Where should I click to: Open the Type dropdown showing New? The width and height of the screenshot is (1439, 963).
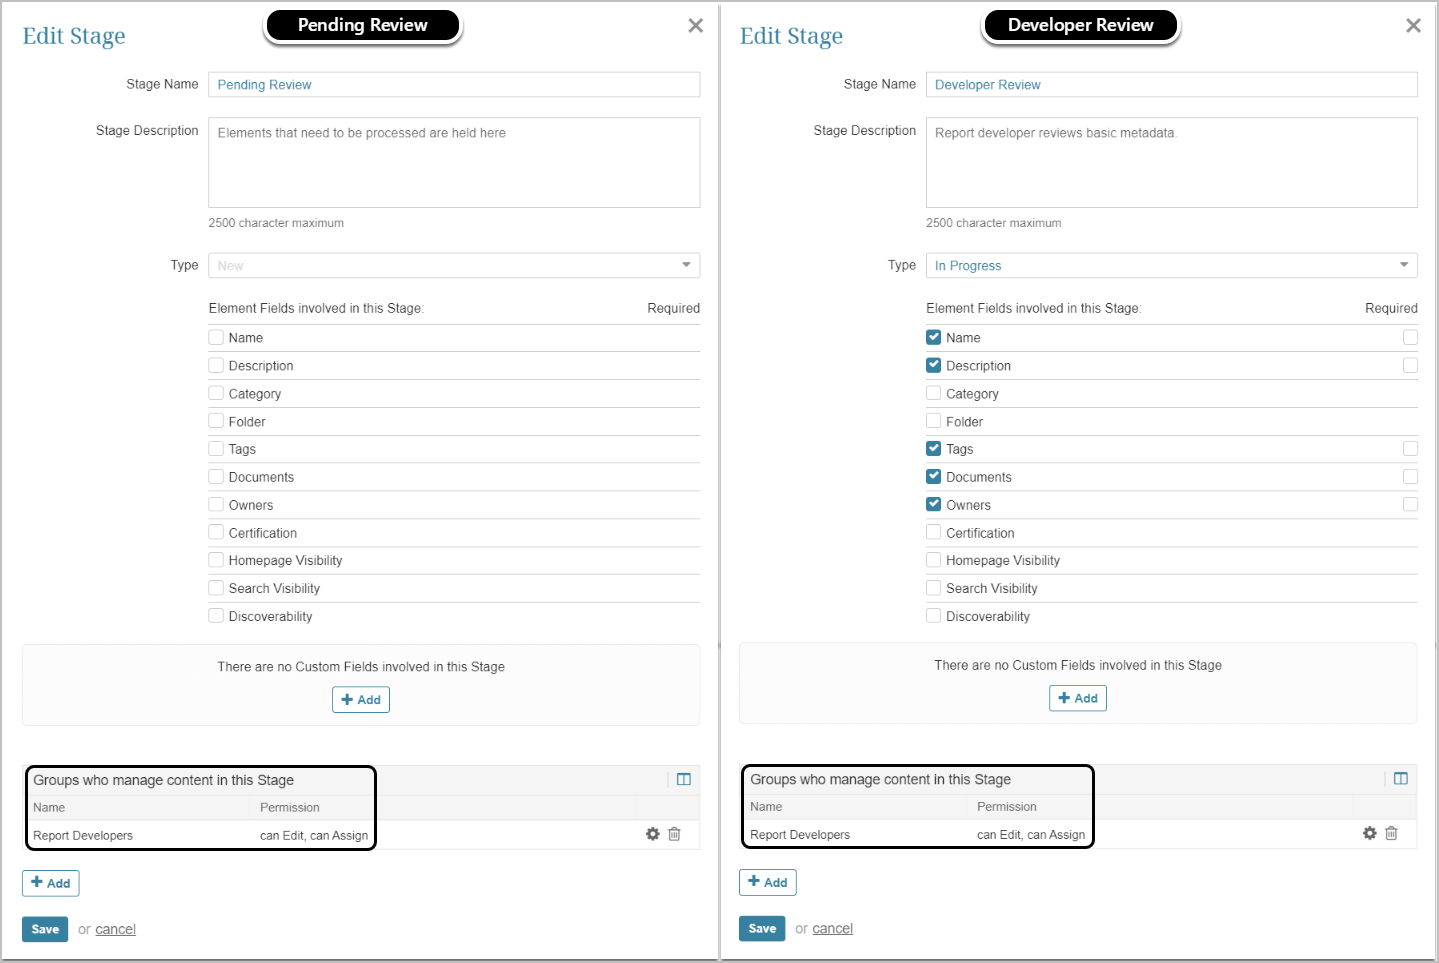pos(454,266)
